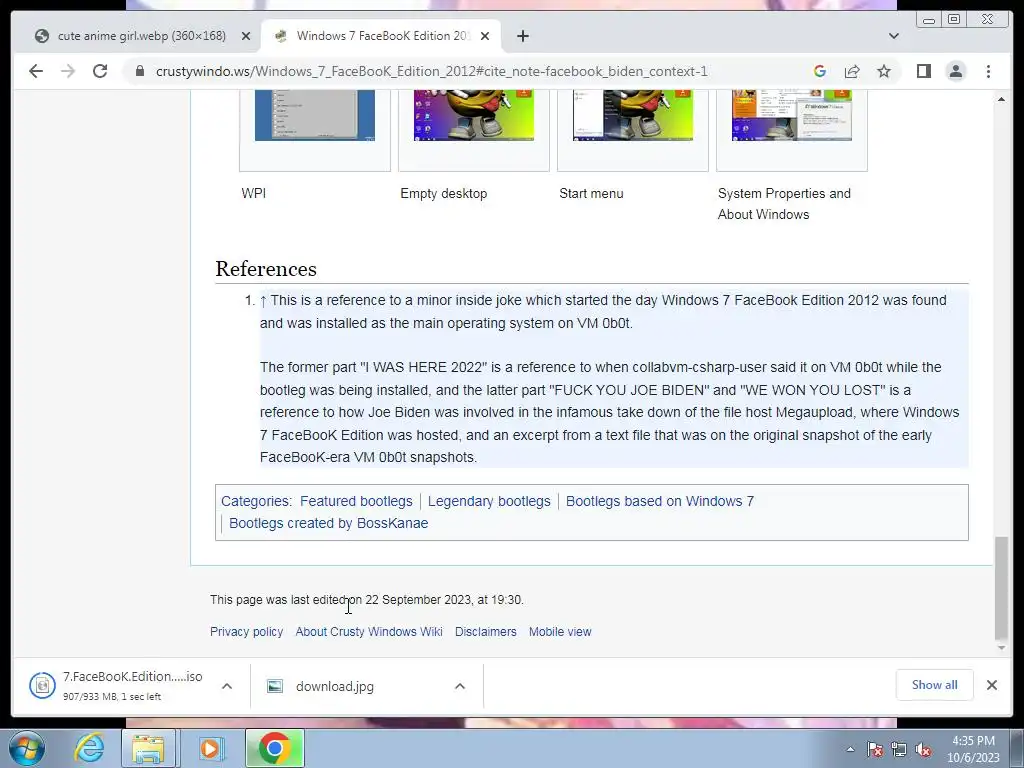The width and height of the screenshot is (1024, 768).
Task: Open About Crusty Windows Wiki link
Action: point(369,632)
